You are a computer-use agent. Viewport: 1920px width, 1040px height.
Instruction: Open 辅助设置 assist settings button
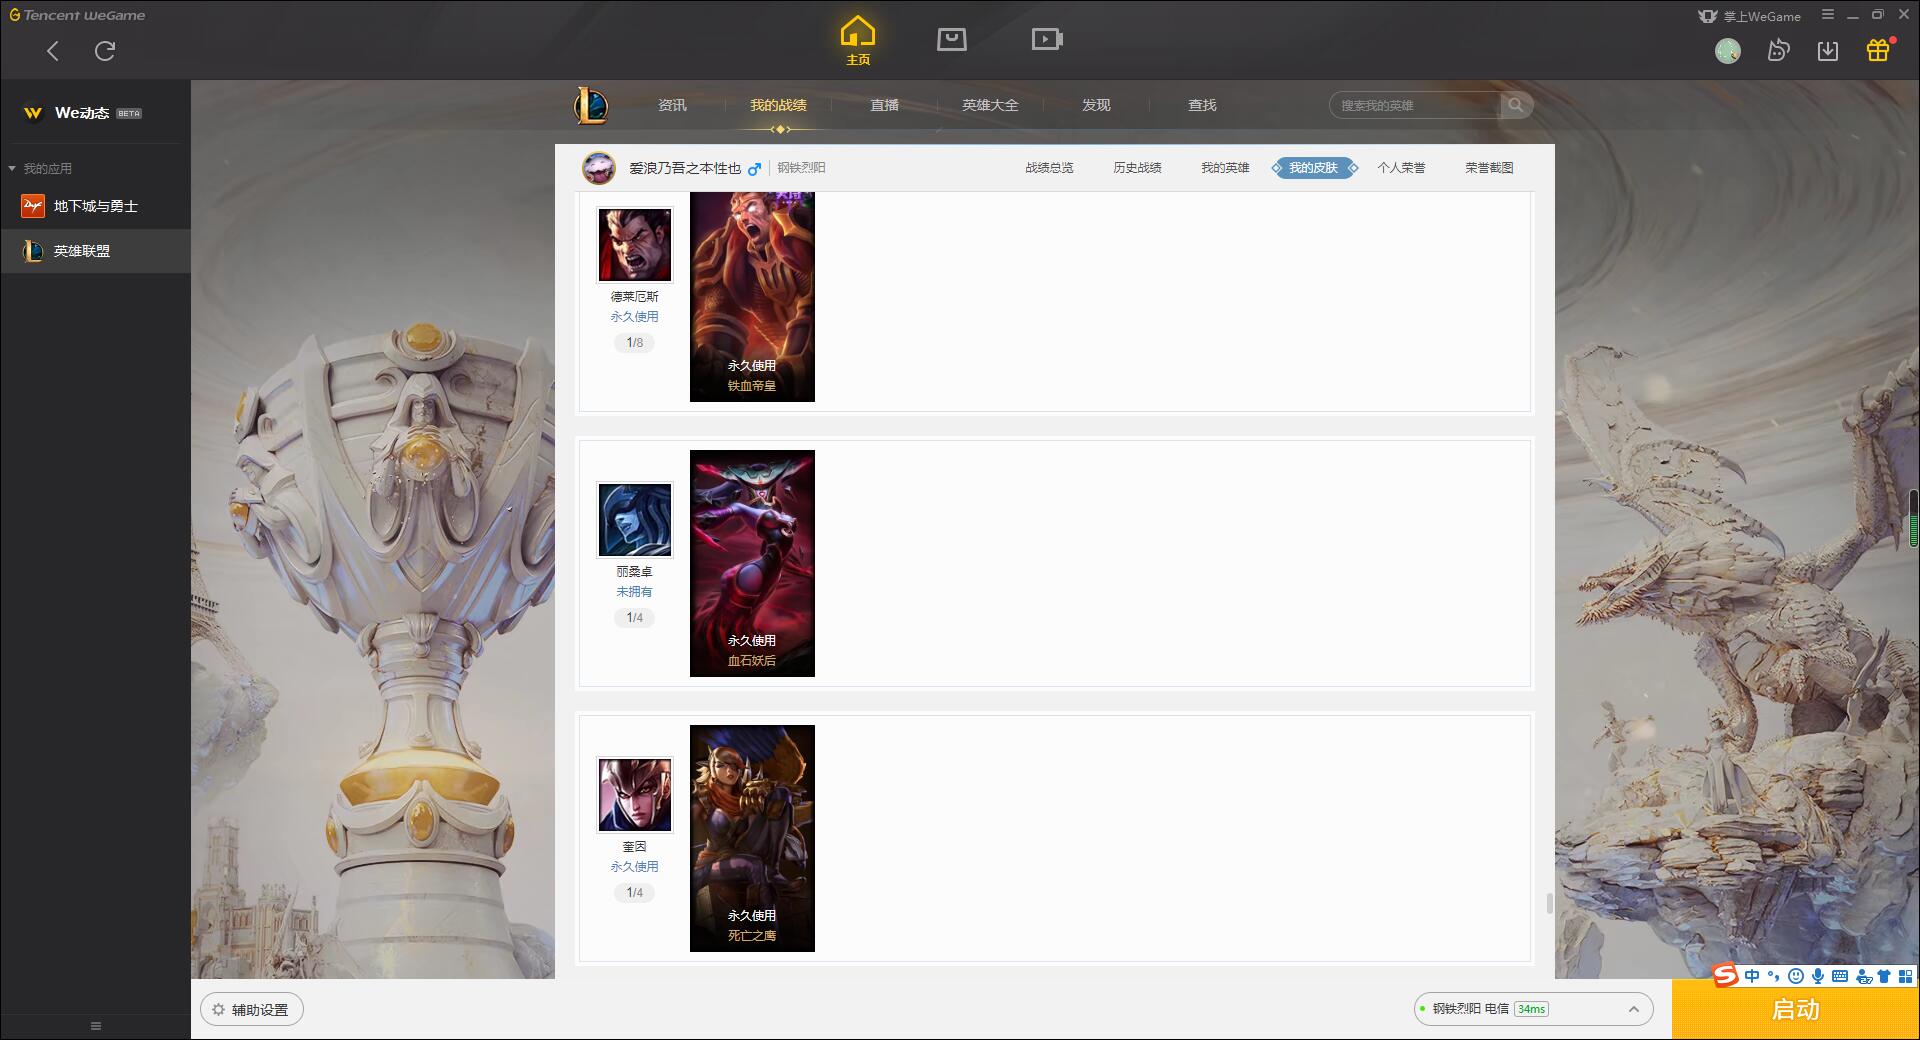[x=252, y=1010]
